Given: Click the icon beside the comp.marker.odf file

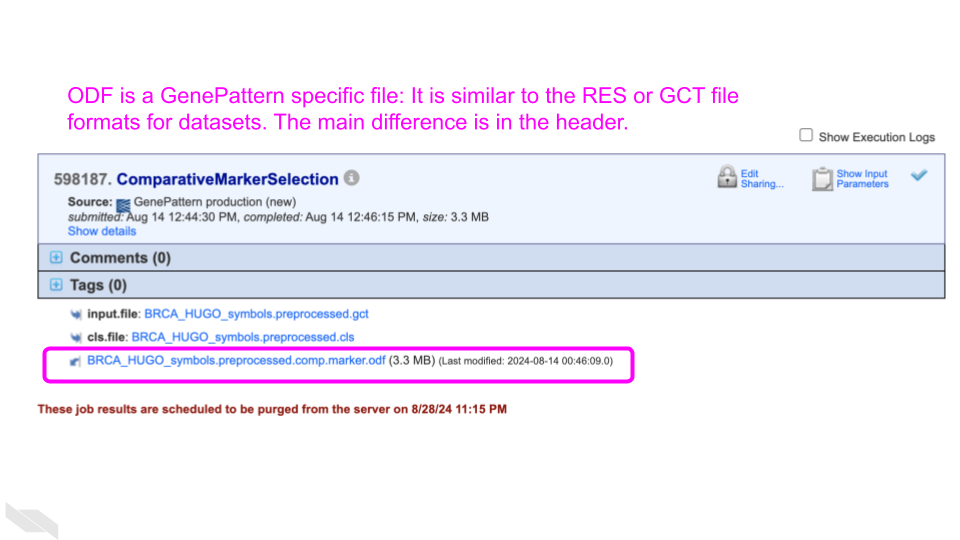Looking at the screenshot, I should 75,361.
